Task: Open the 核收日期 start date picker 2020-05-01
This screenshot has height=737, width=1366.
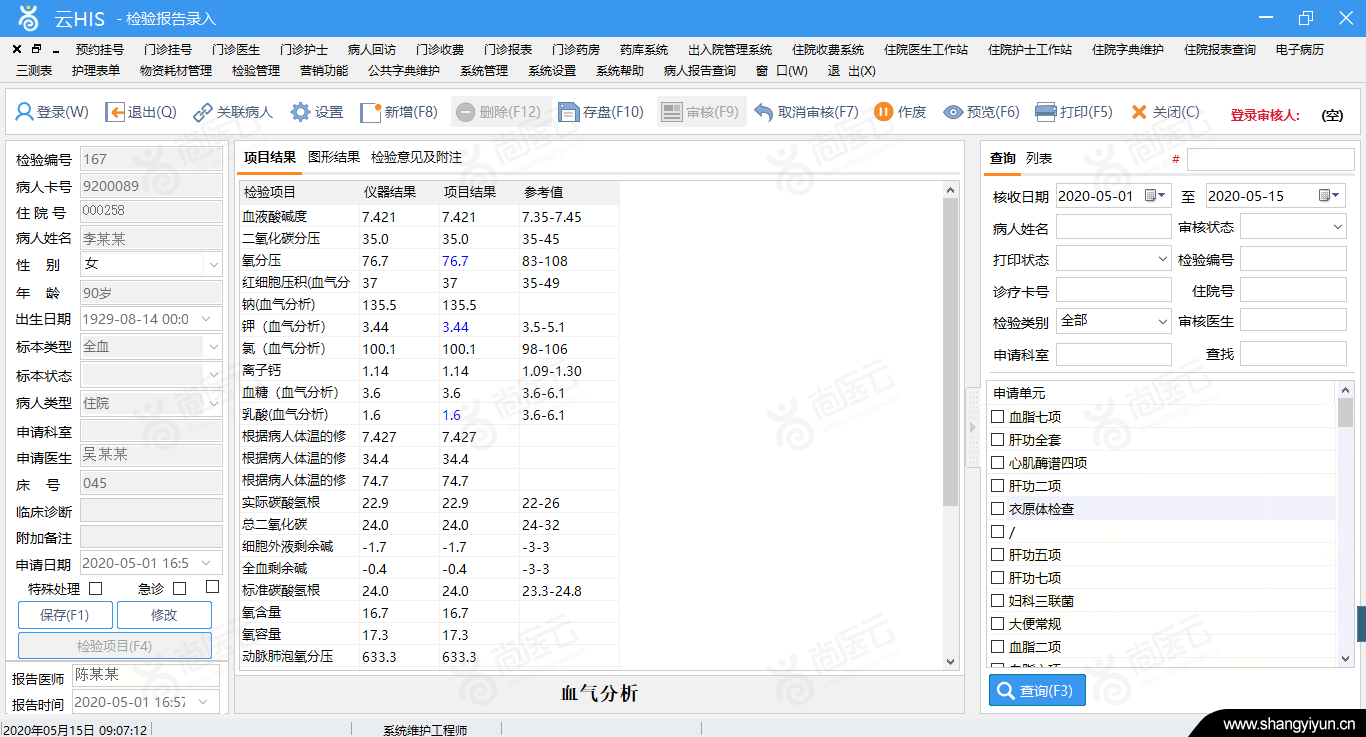Action: (x=1157, y=196)
